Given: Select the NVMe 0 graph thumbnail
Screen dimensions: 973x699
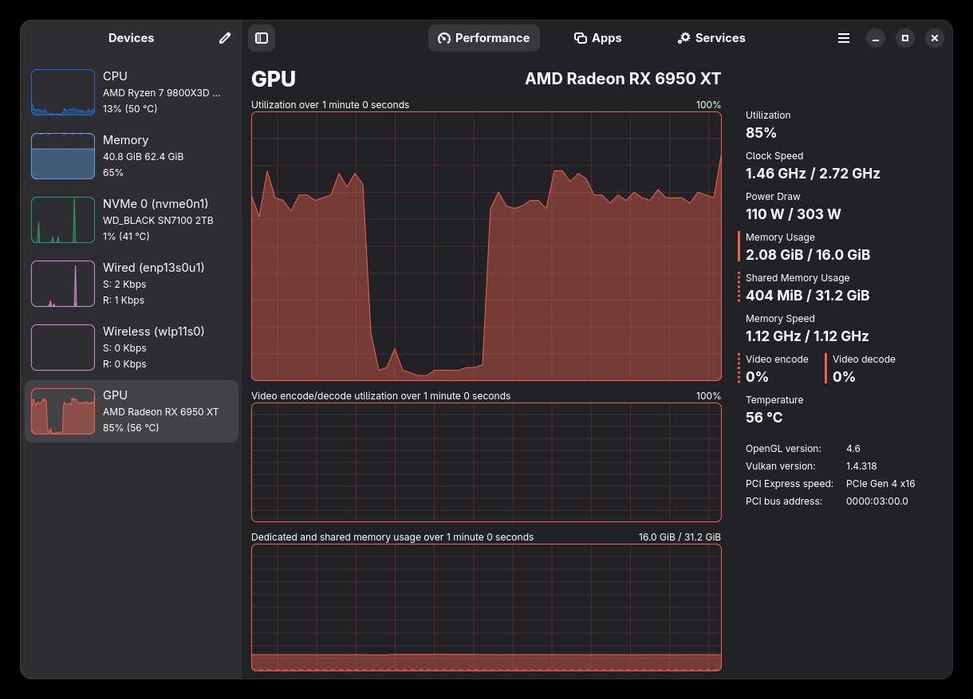Looking at the screenshot, I should point(63,220).
